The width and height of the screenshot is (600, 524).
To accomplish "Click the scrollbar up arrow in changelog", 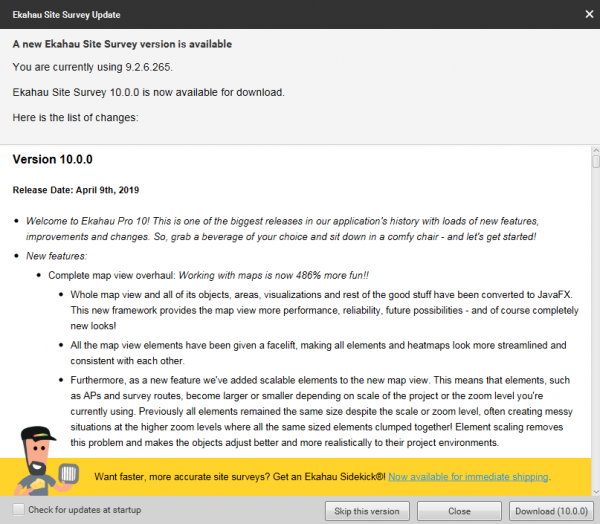I will point(595,150).
